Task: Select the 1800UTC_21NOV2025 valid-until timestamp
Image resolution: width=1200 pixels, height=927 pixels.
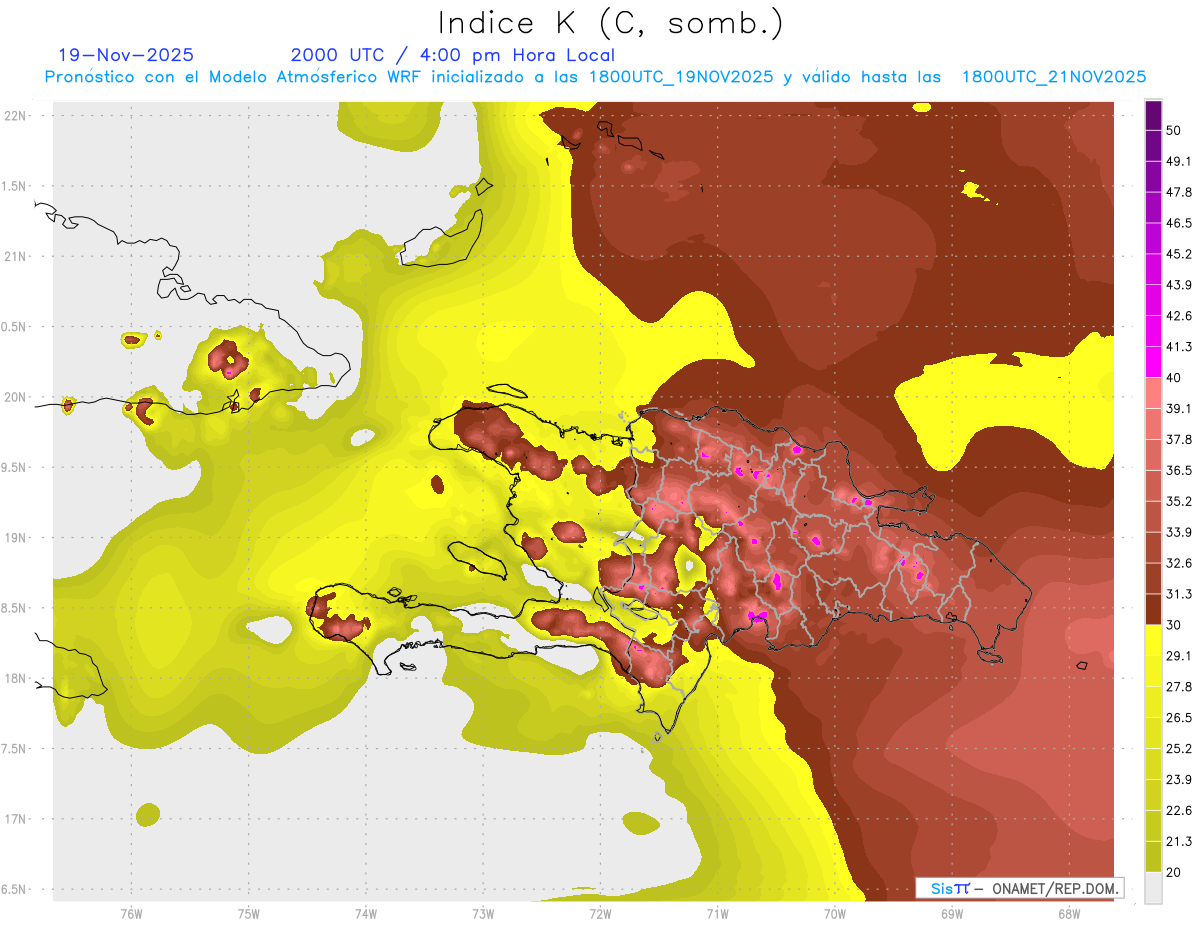Action: (x=1053, y=77)
